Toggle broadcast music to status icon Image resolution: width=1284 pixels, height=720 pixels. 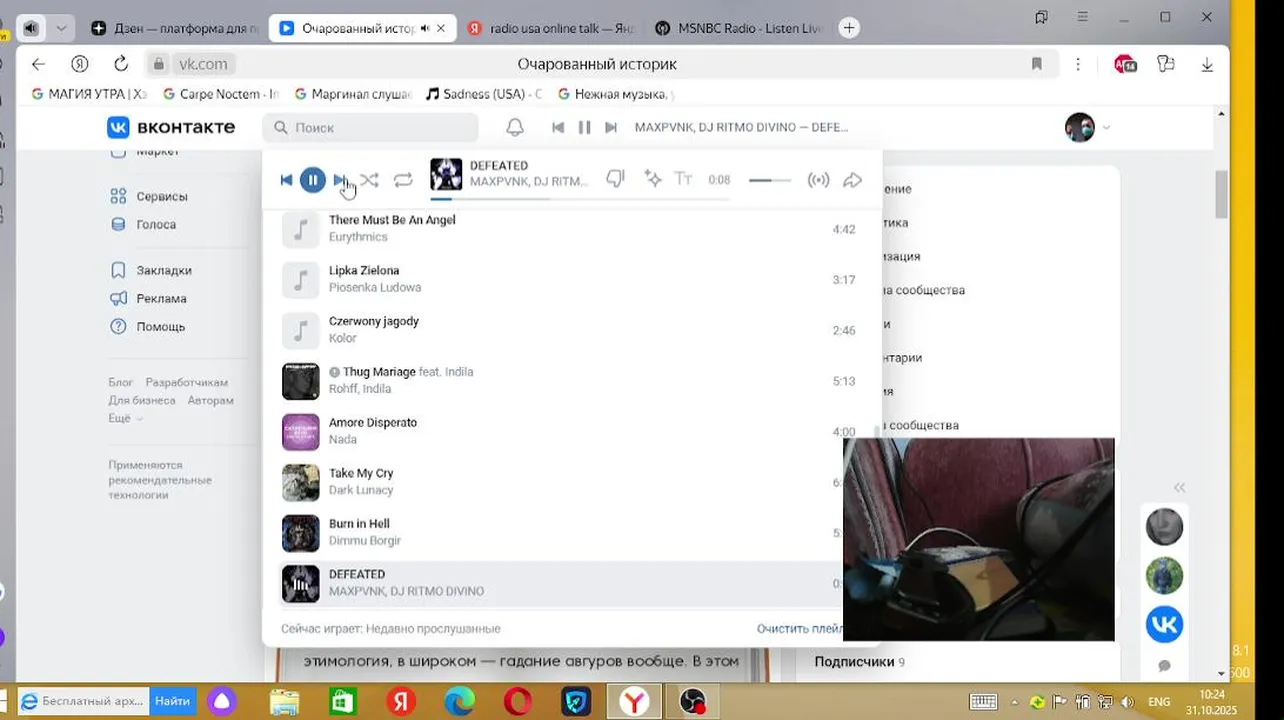(x=818, y=180)
